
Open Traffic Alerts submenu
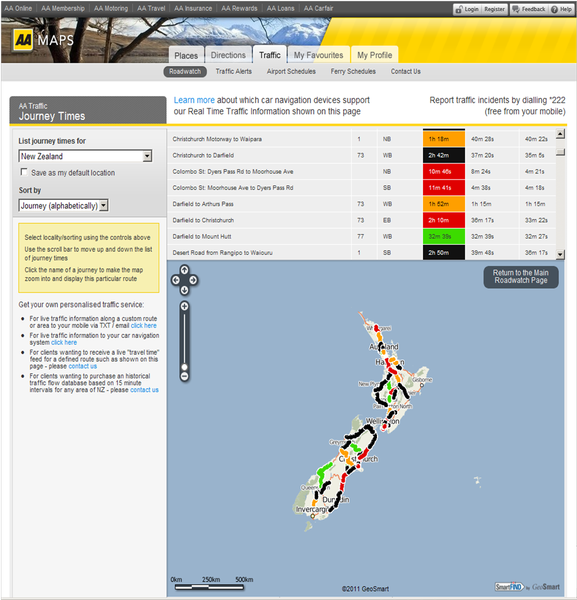pyautogui.click(x=233, y=72)
